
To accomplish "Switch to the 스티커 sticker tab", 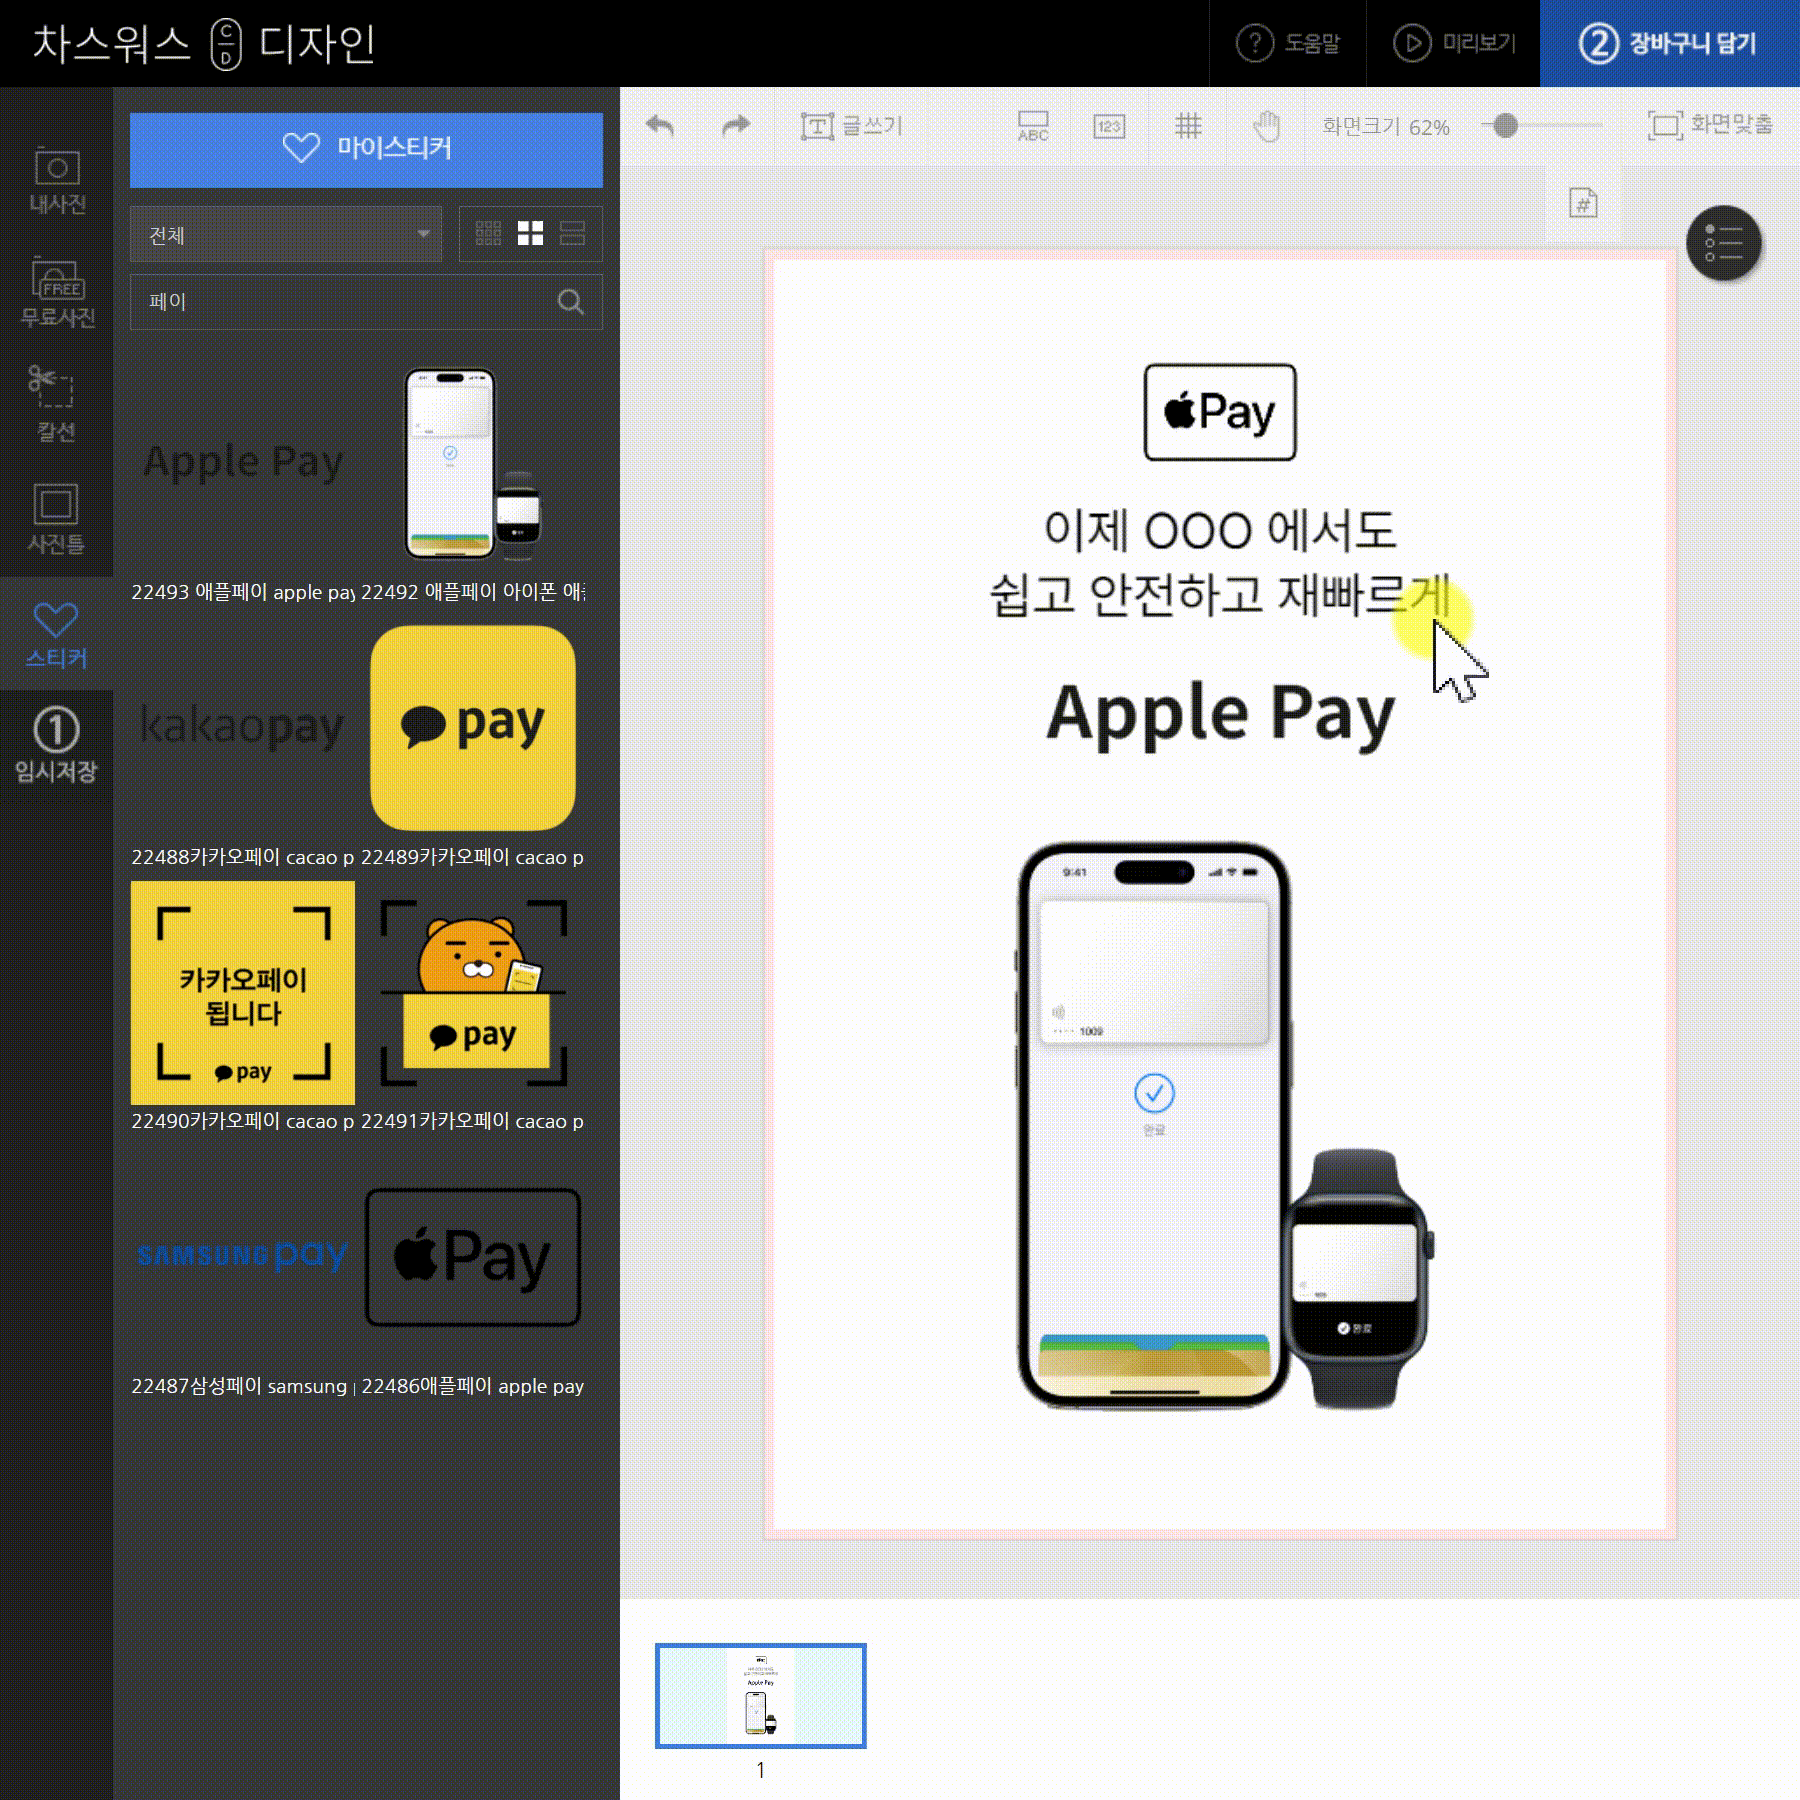I will point(57,634).
